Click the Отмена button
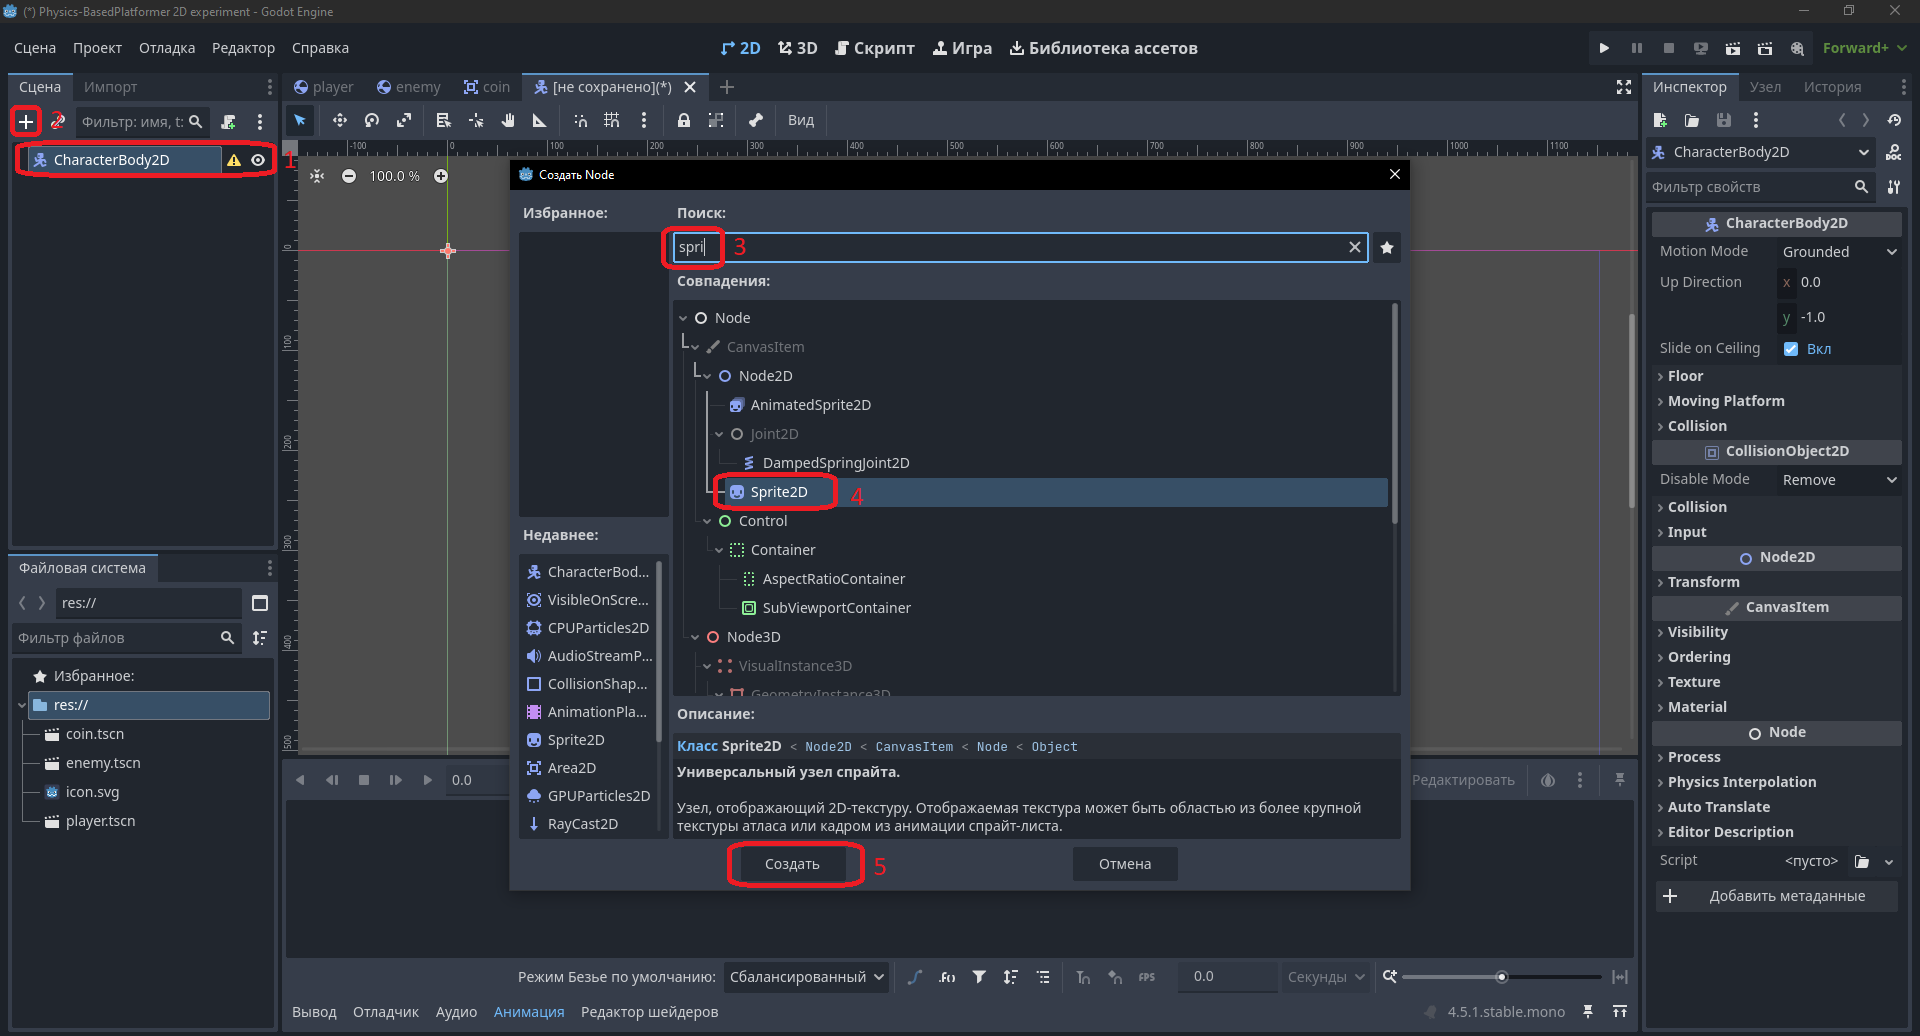Screen dimensions: 1920x1036 pos(1125,864)
